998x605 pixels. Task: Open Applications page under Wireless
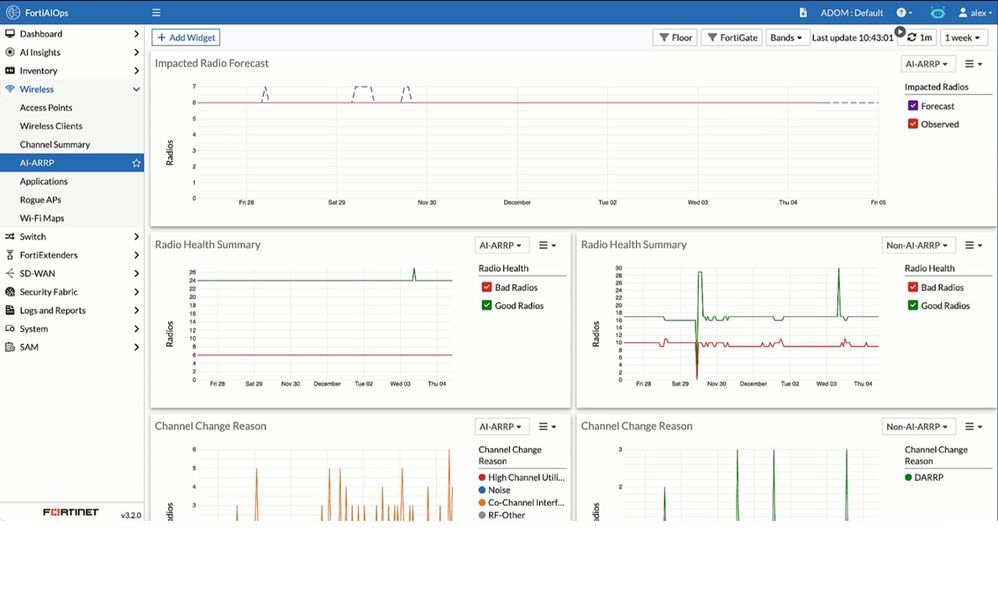click(x=43, y=181)
